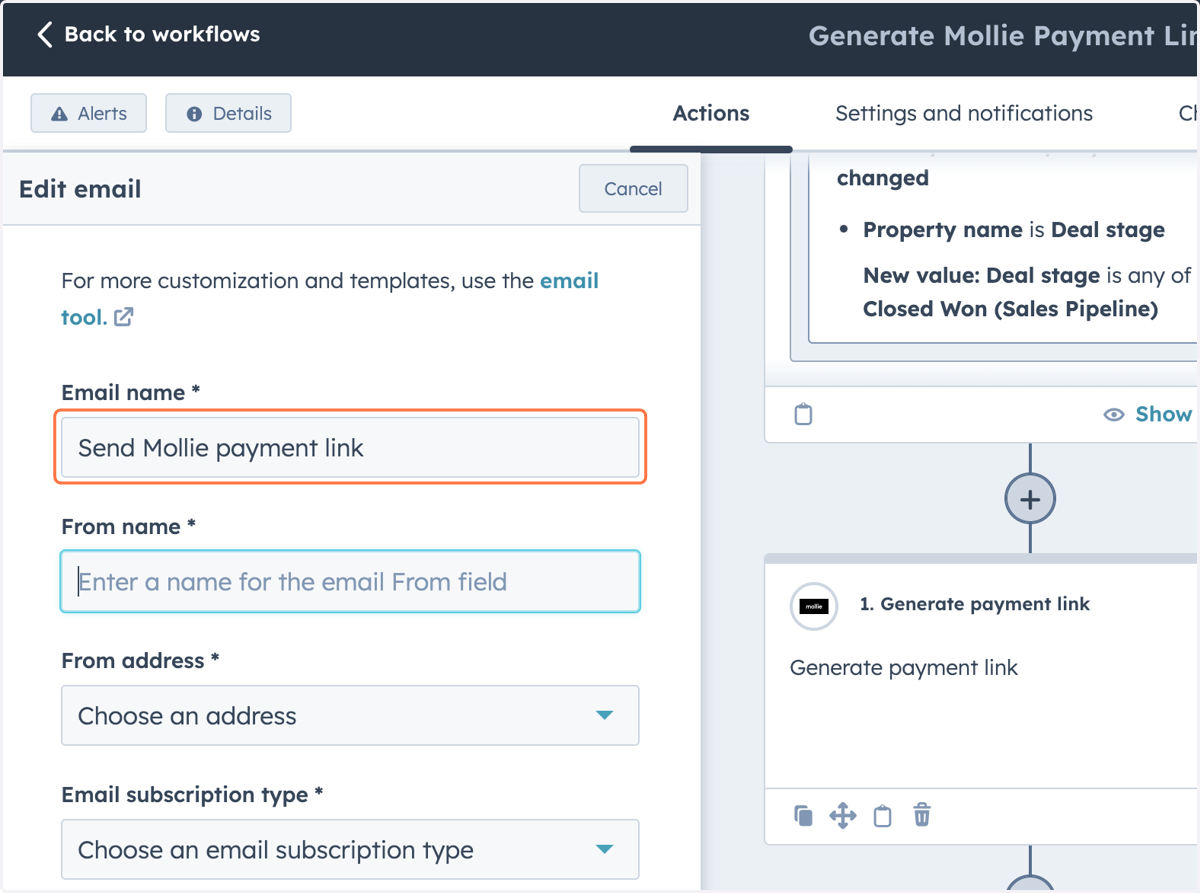Click the clipboard icon under trigger card

[803, 414]
